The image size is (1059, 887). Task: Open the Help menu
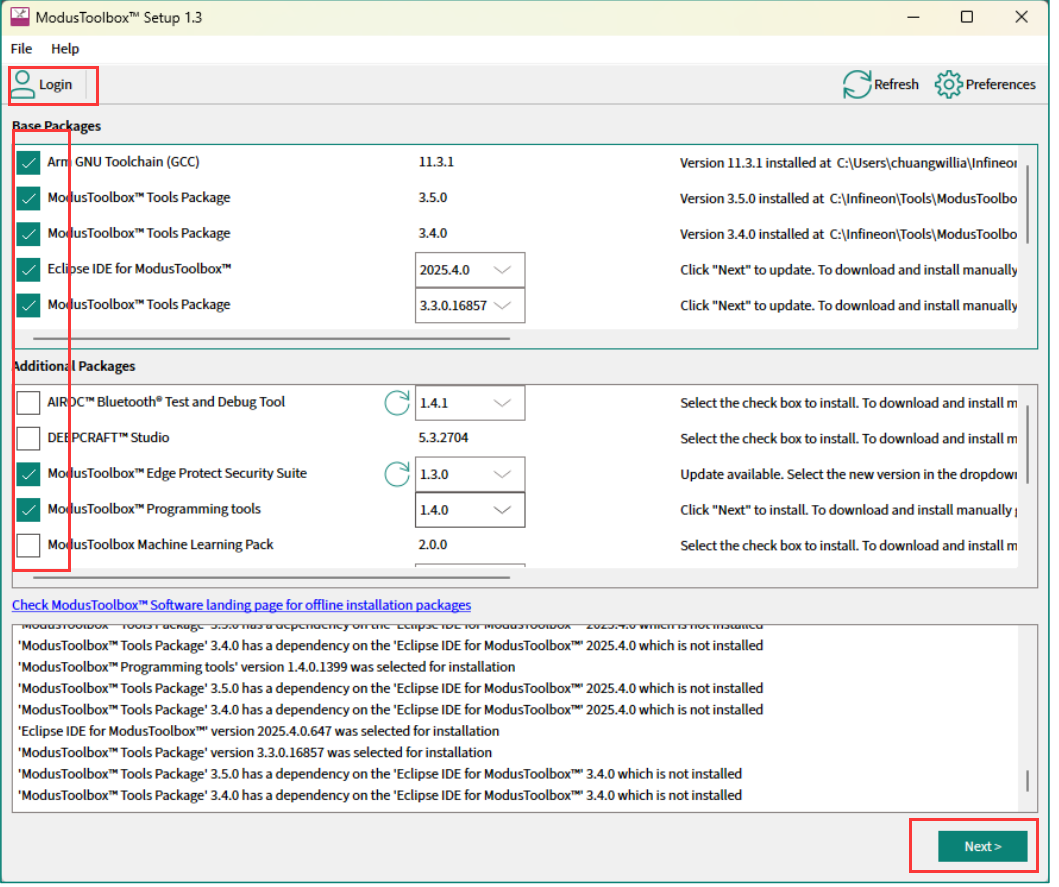click(x=66, y=49)
